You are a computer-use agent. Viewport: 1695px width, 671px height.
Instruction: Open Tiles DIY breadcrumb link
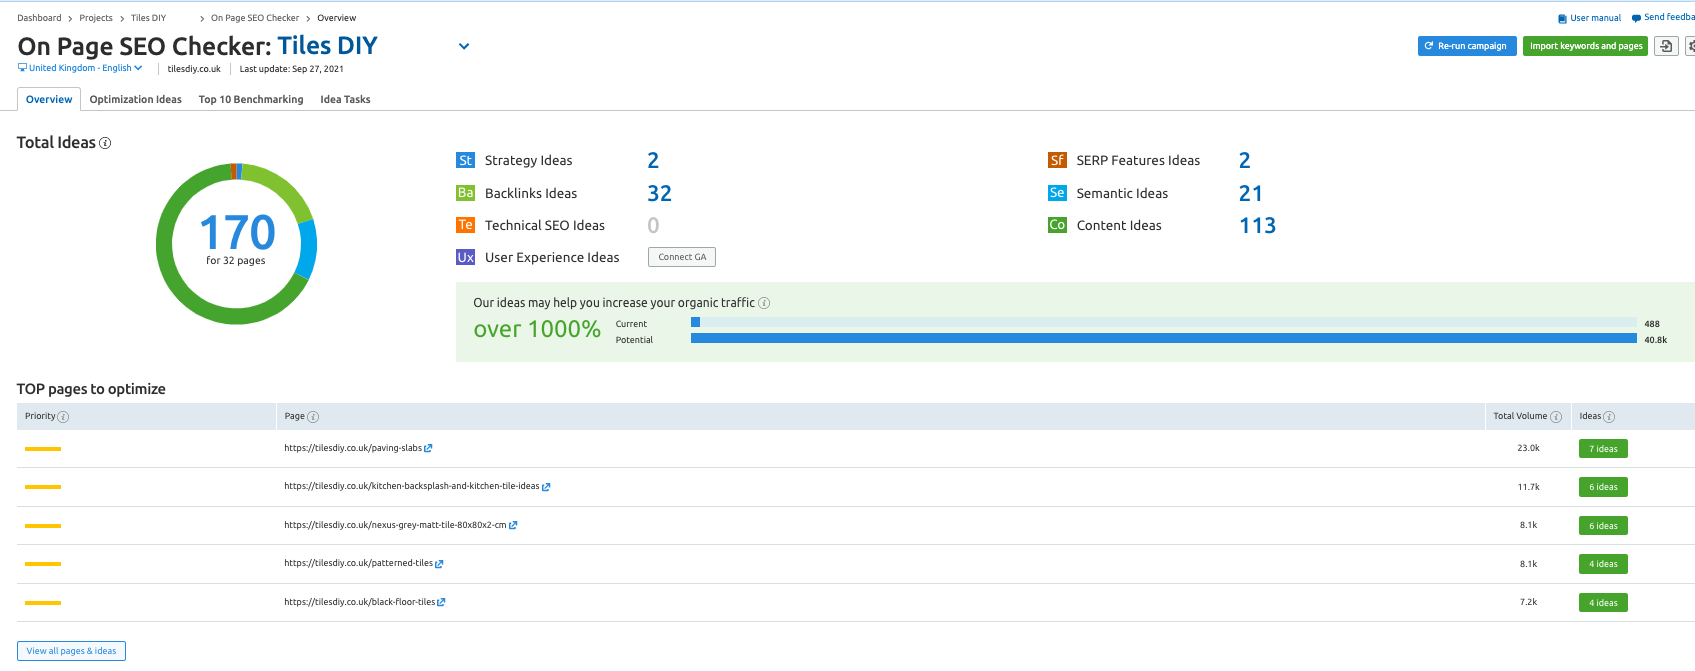(148, 18)
